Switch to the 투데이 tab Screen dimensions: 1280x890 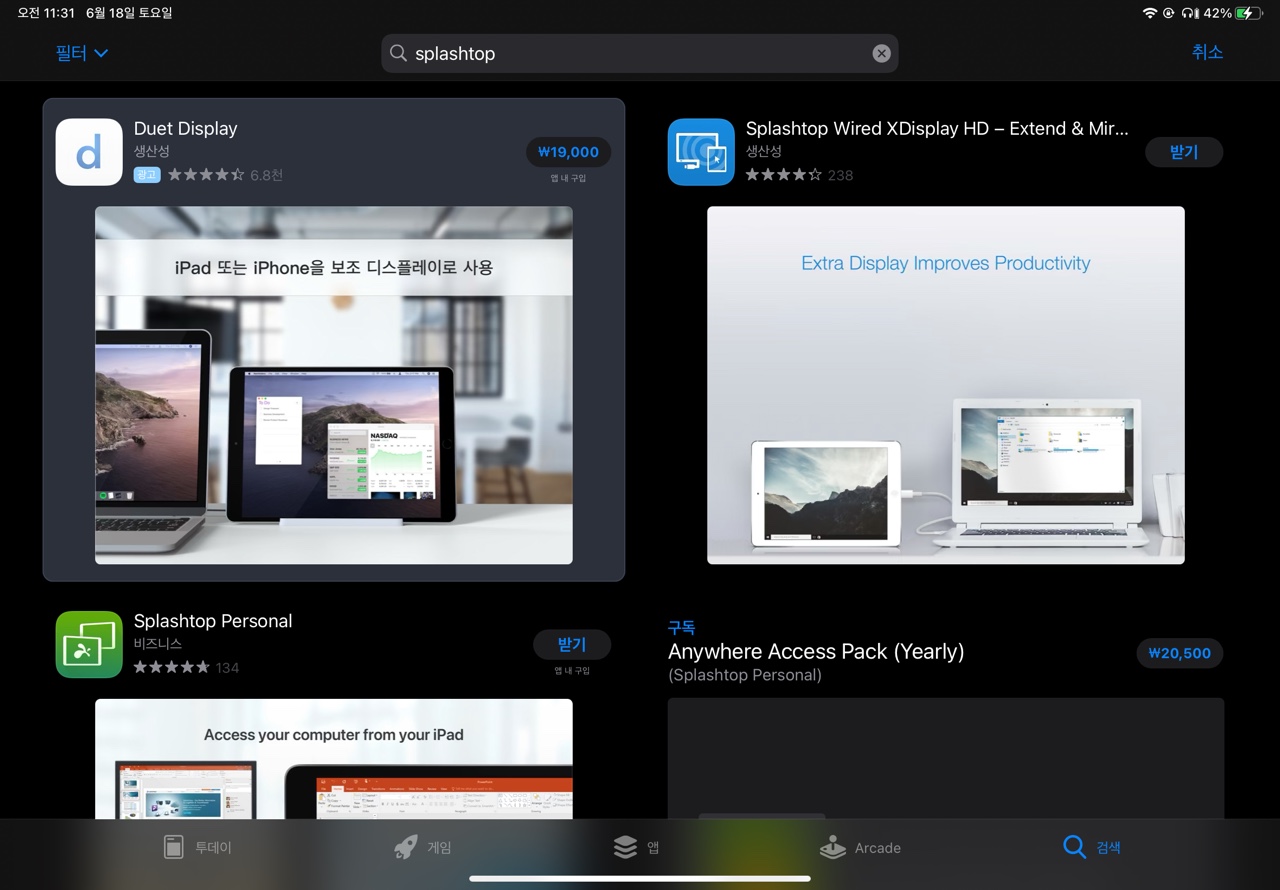coord(197,847)
